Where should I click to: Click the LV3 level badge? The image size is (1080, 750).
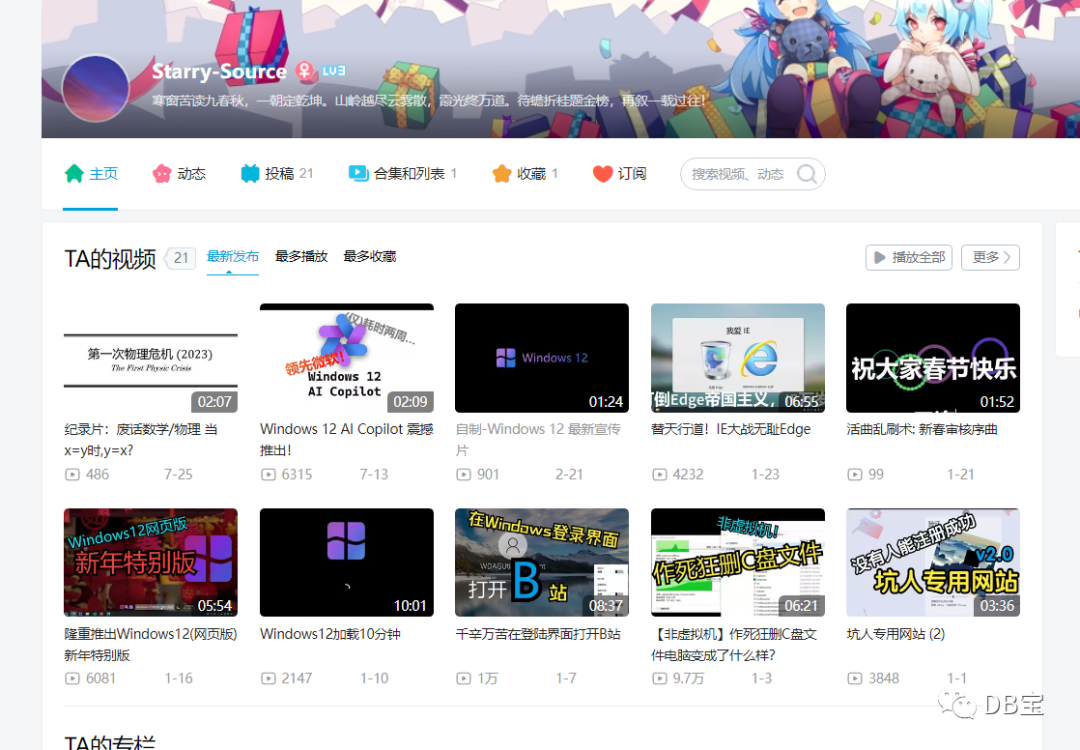click(x=334, y=71)
